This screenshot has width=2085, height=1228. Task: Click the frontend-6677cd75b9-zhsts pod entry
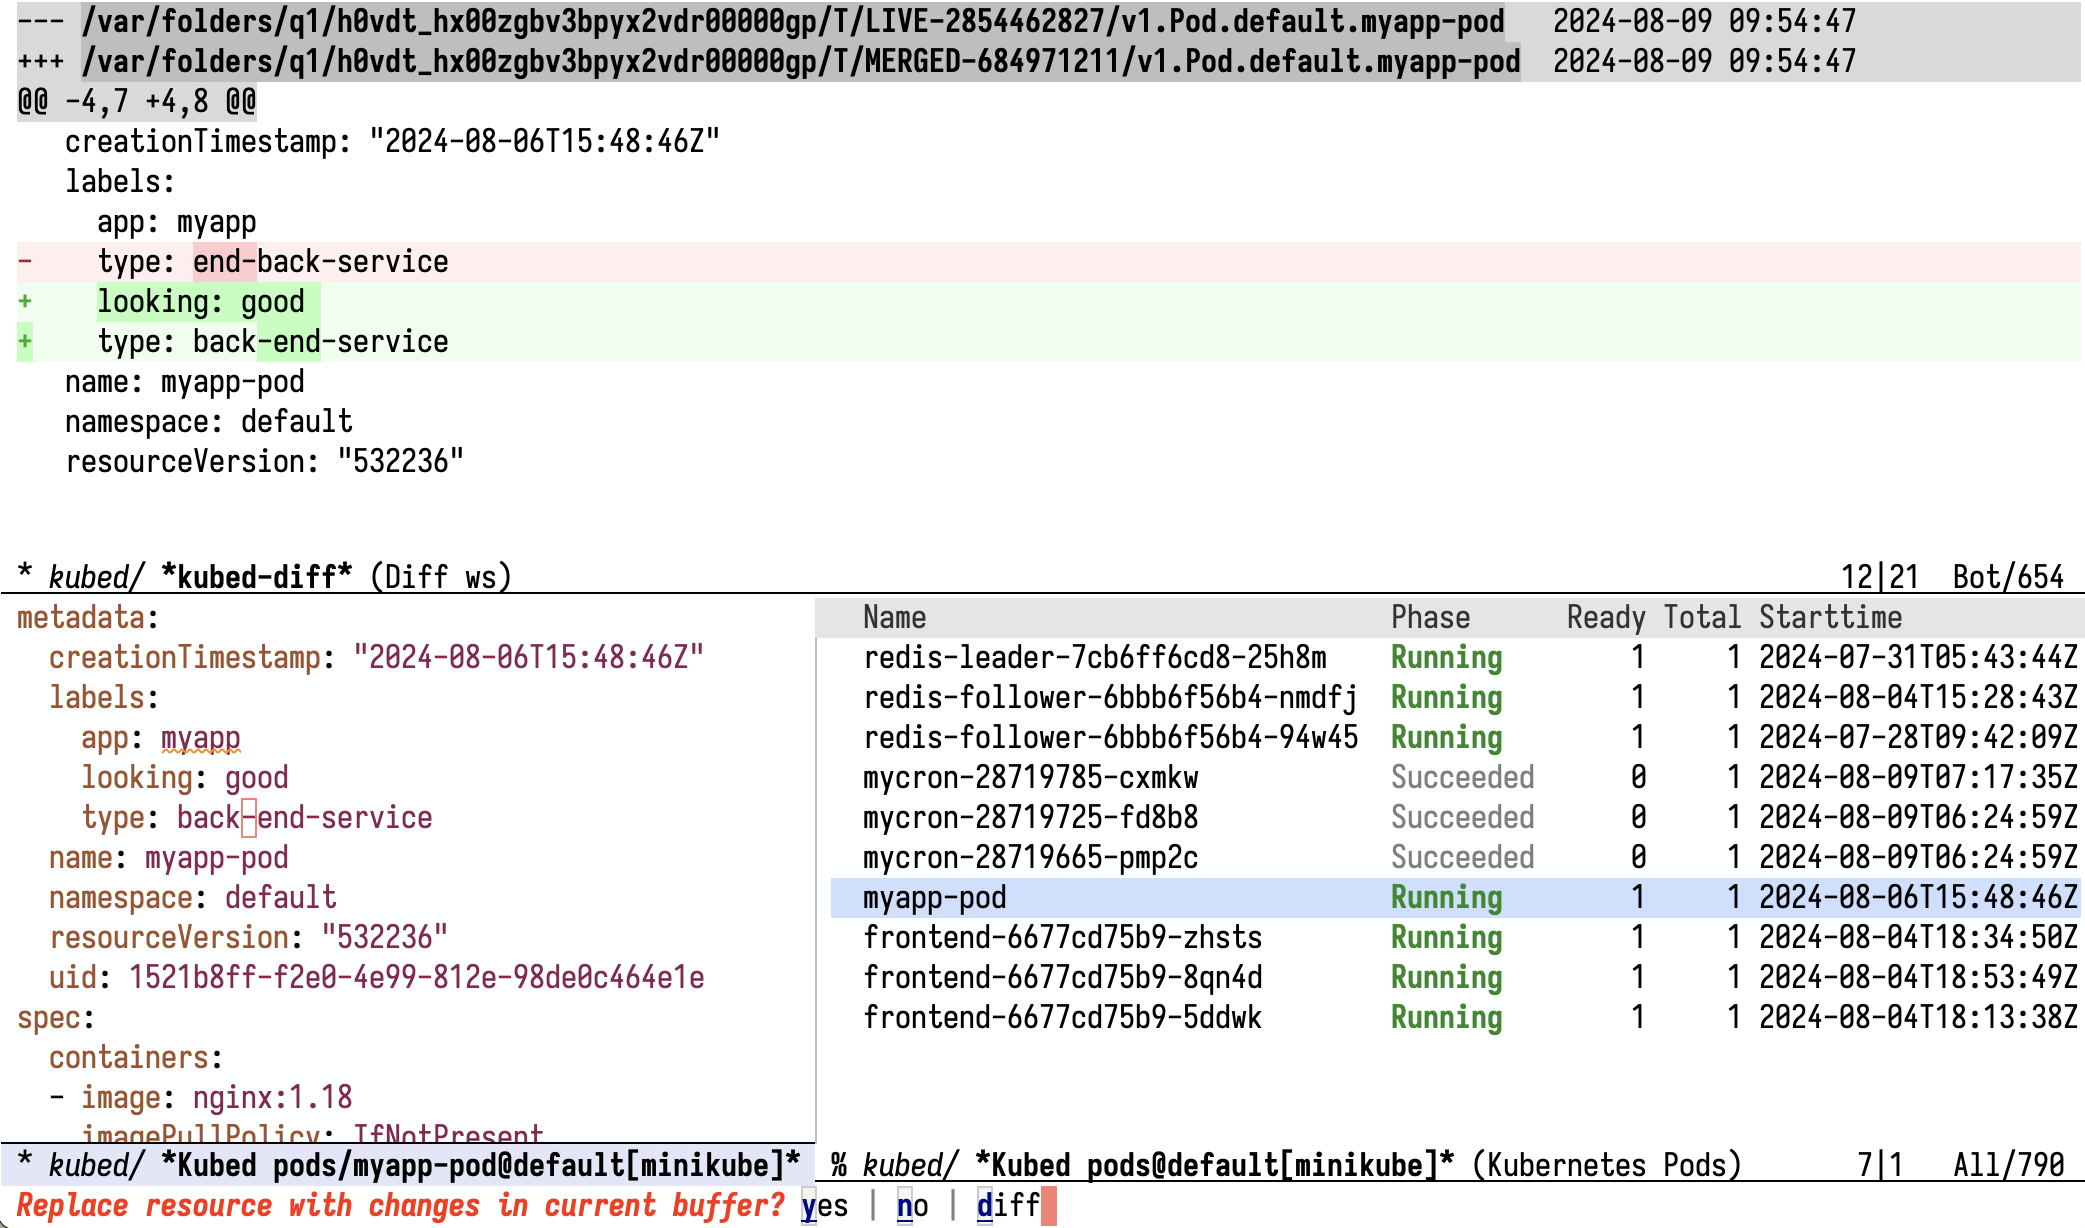(1062, 938)
